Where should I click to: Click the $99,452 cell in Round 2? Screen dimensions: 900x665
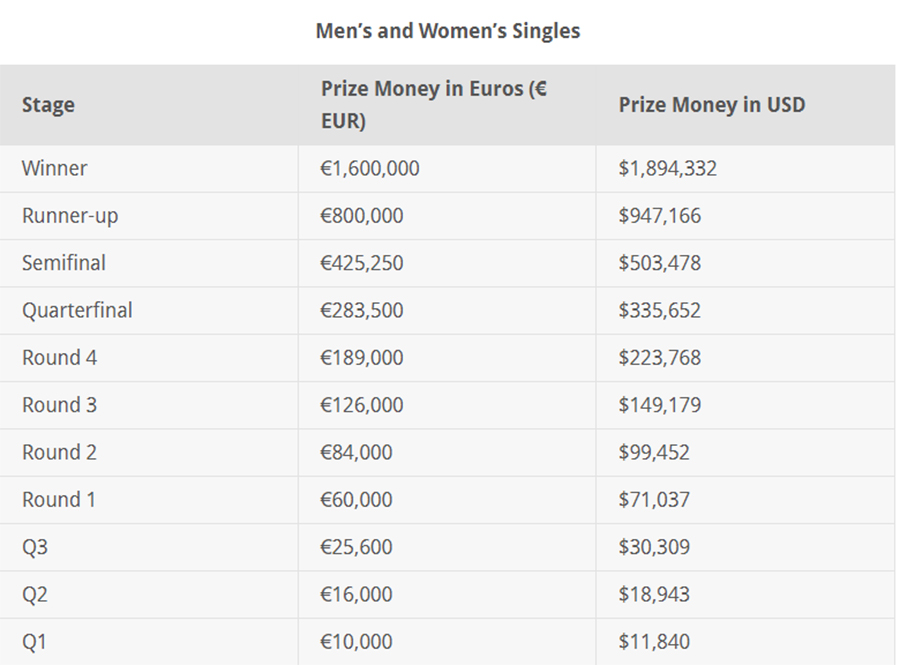pyautogui.click(x=654, y=452)
